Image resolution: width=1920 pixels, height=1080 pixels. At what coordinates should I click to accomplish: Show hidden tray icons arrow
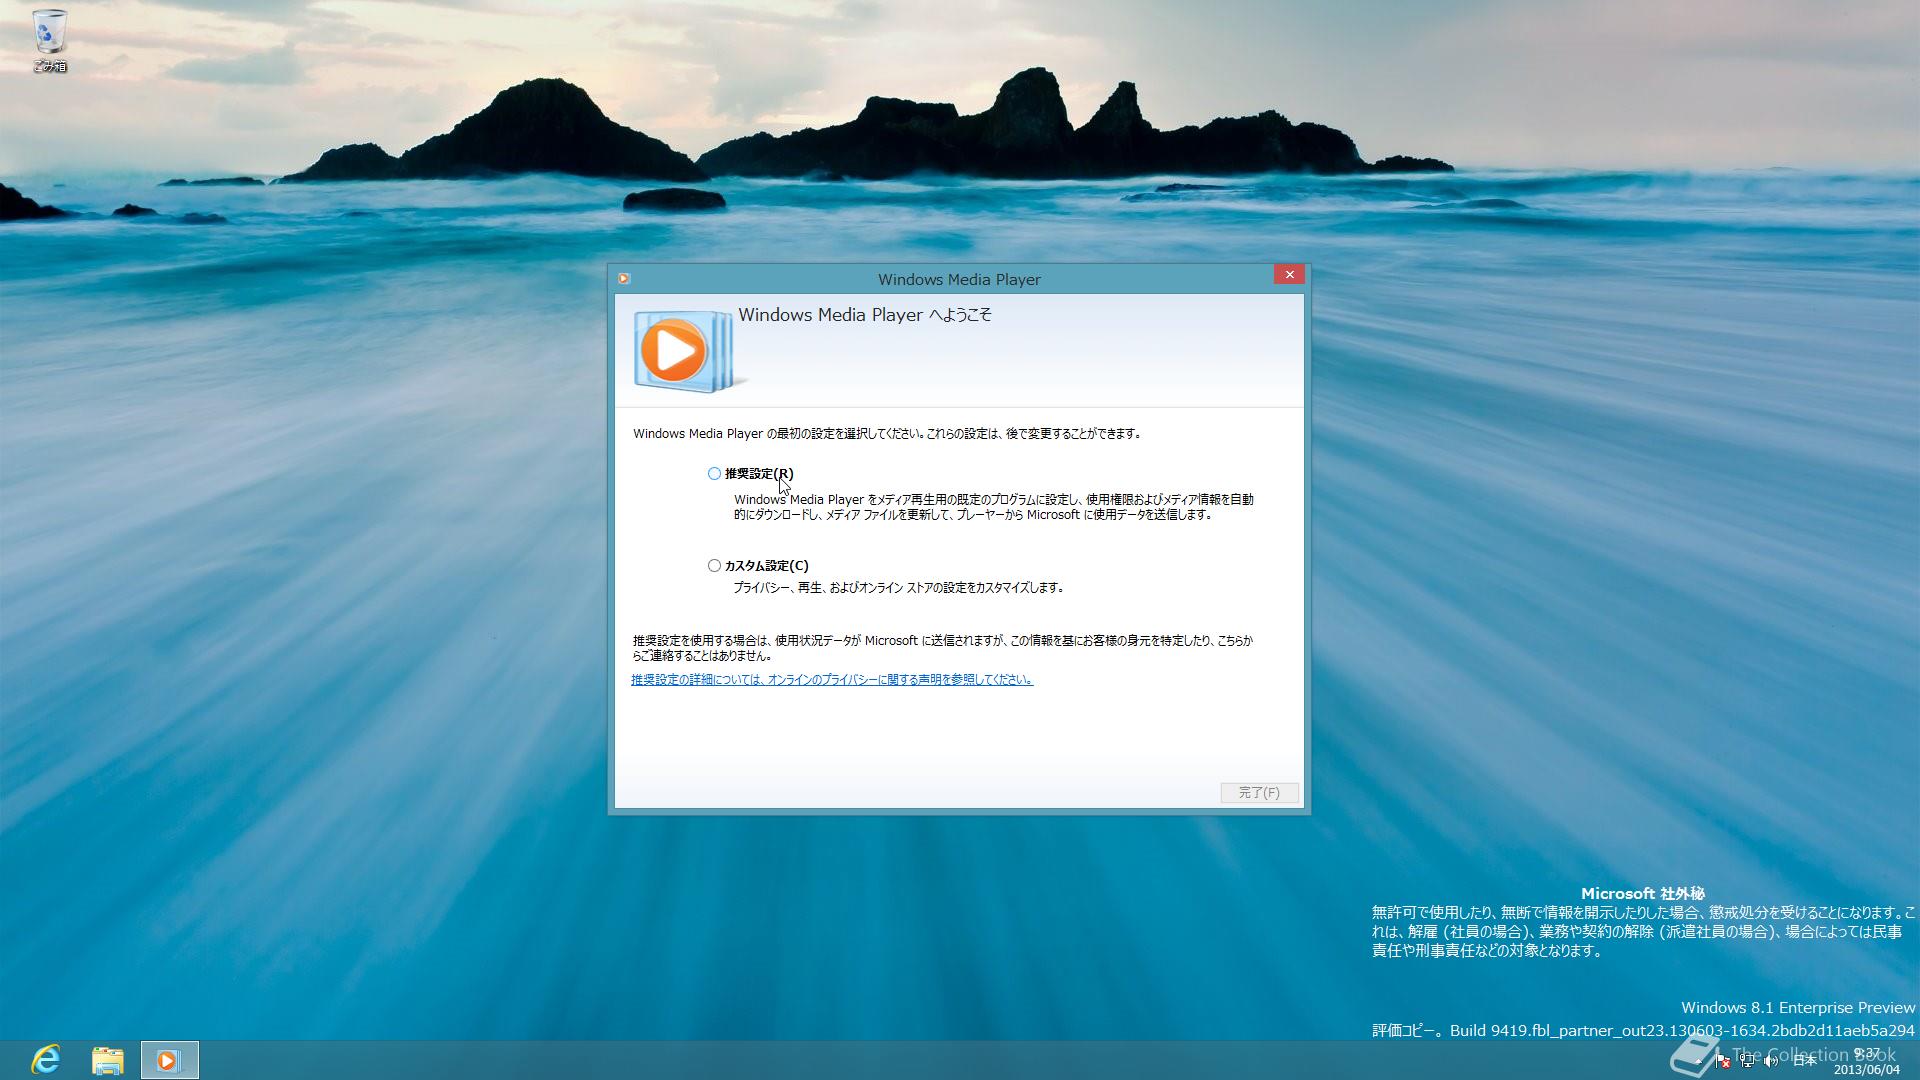point(1699,1061)
